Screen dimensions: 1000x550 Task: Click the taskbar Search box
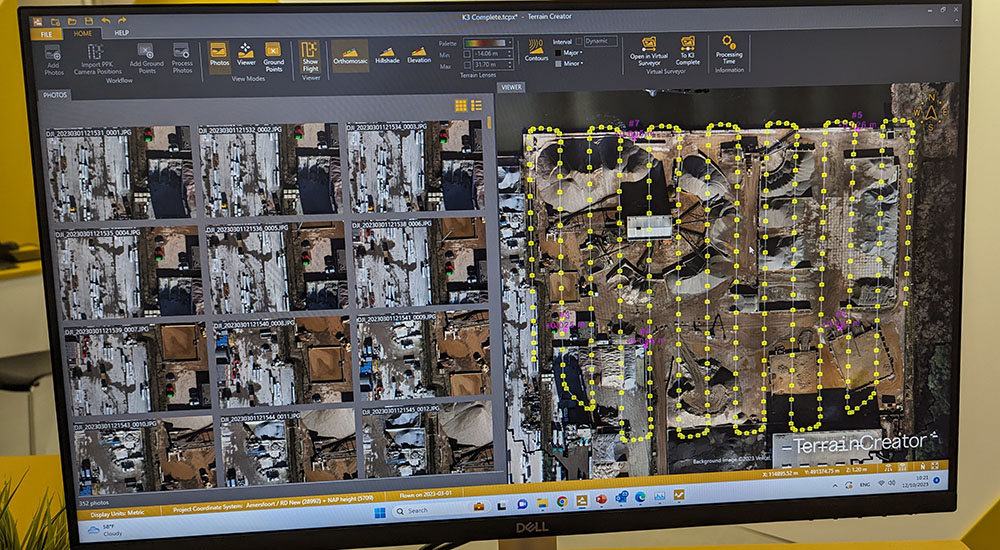(x=441, y=509)
